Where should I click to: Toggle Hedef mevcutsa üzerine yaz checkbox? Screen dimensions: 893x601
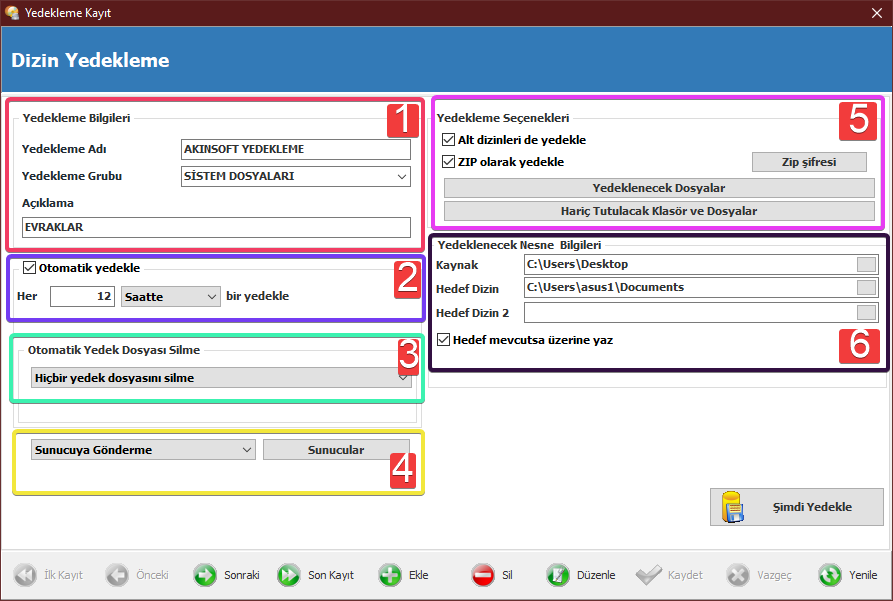click(444, 340)
